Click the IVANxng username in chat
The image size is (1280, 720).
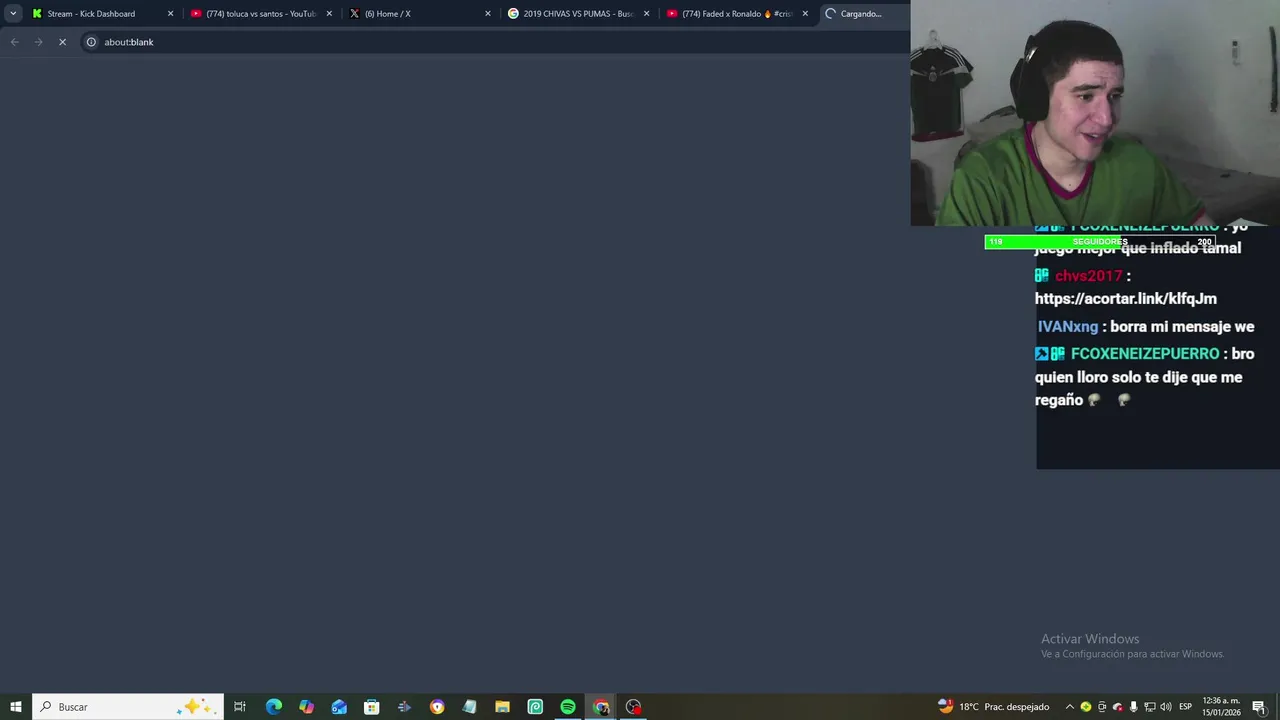1068,327
